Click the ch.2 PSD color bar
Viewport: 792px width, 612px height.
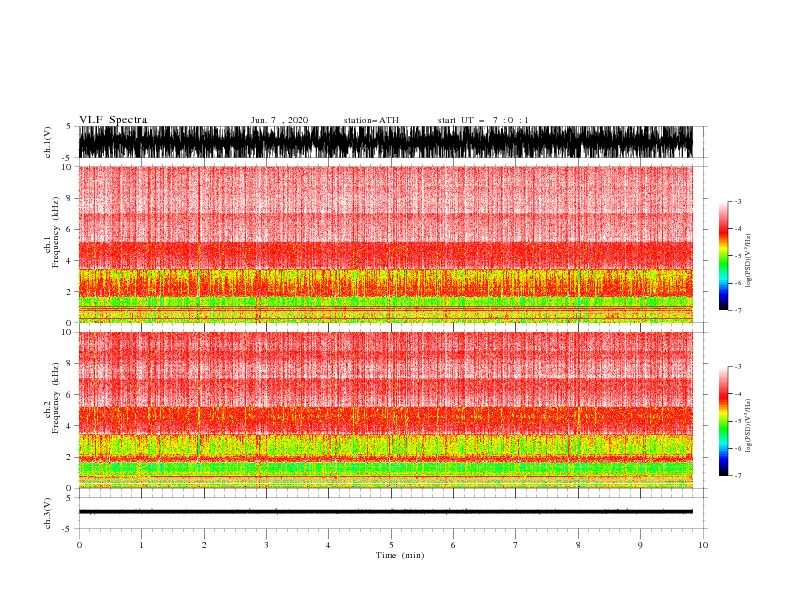click(723, 421)
